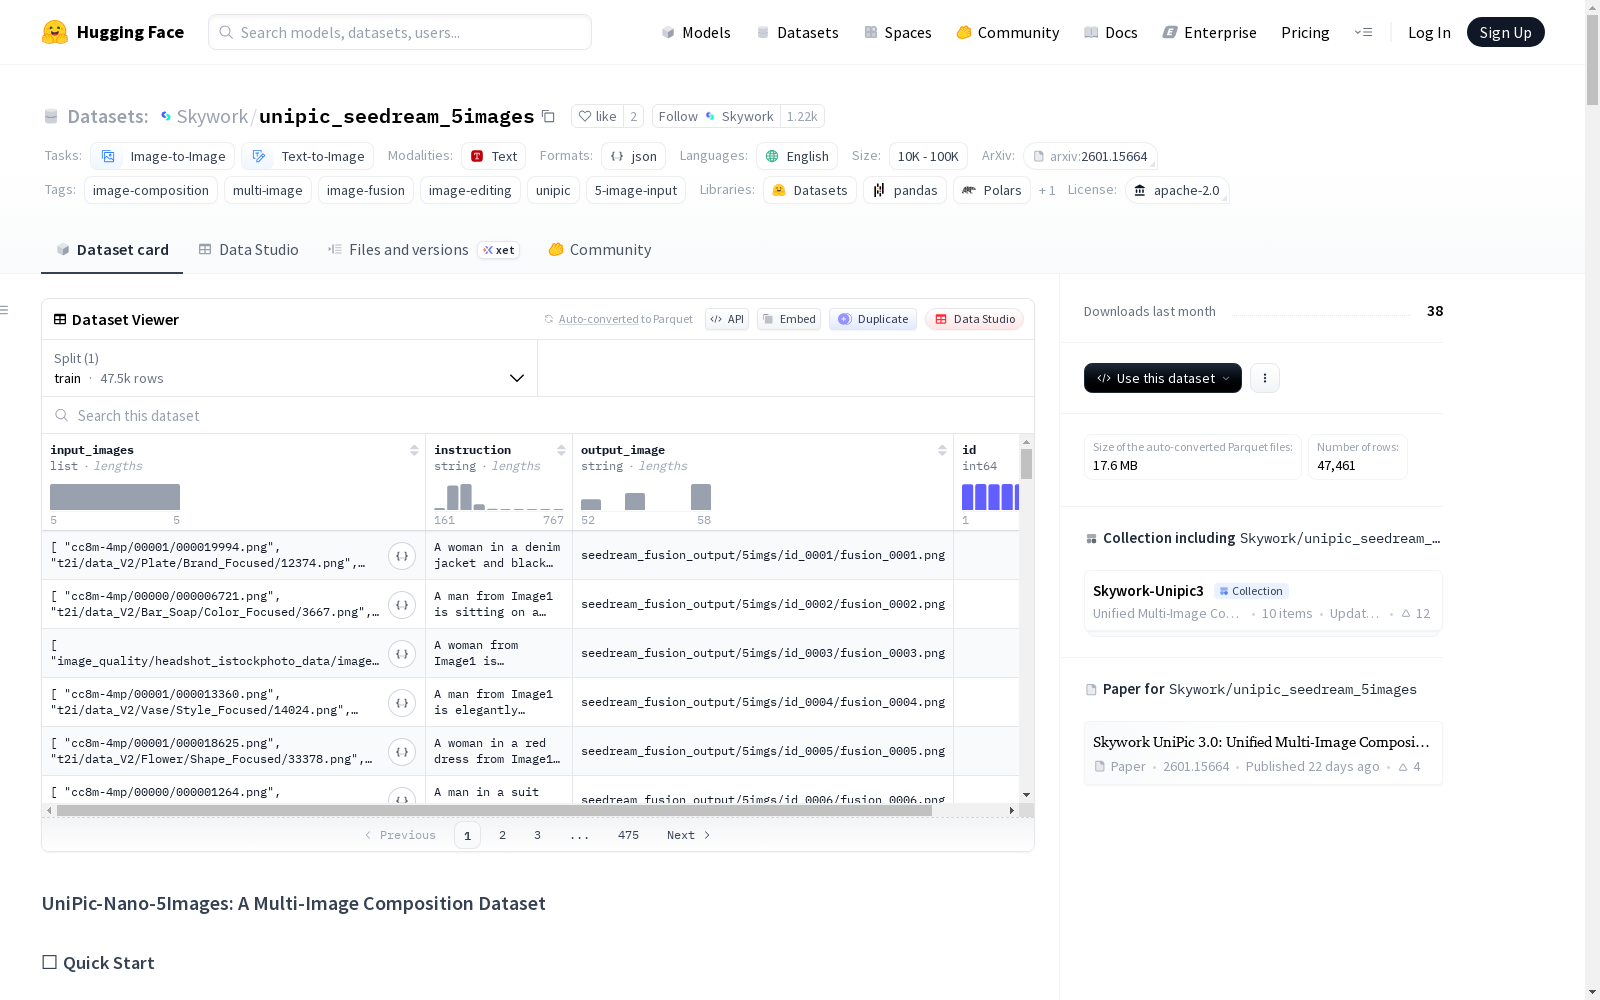This screenshot has width=1600, height=1000.
Task: Click the Text modality tag
Action: coord(494,156)
